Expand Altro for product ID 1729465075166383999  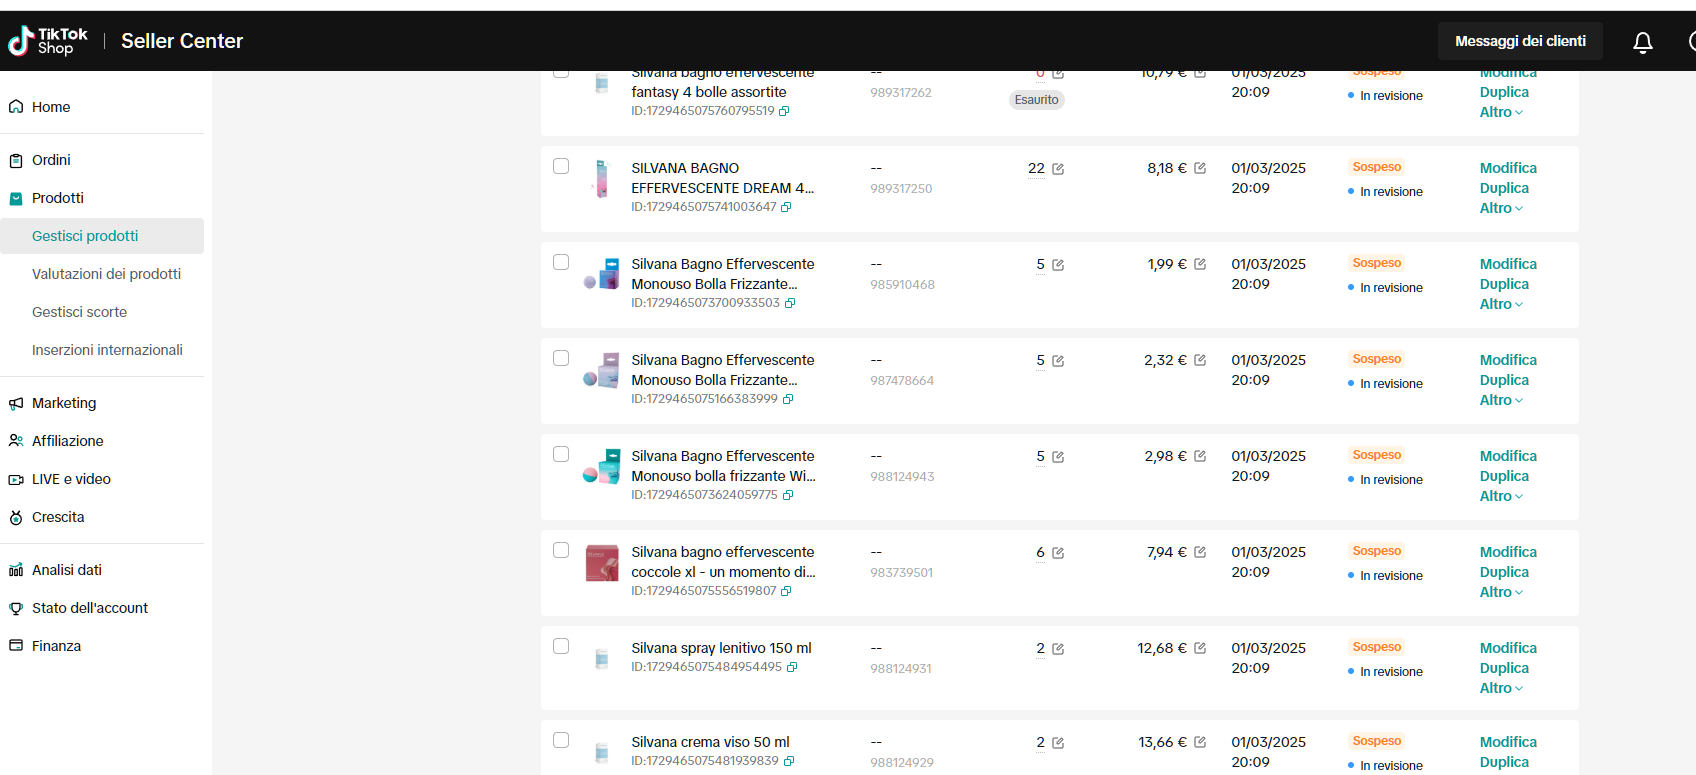(1501, 400)
